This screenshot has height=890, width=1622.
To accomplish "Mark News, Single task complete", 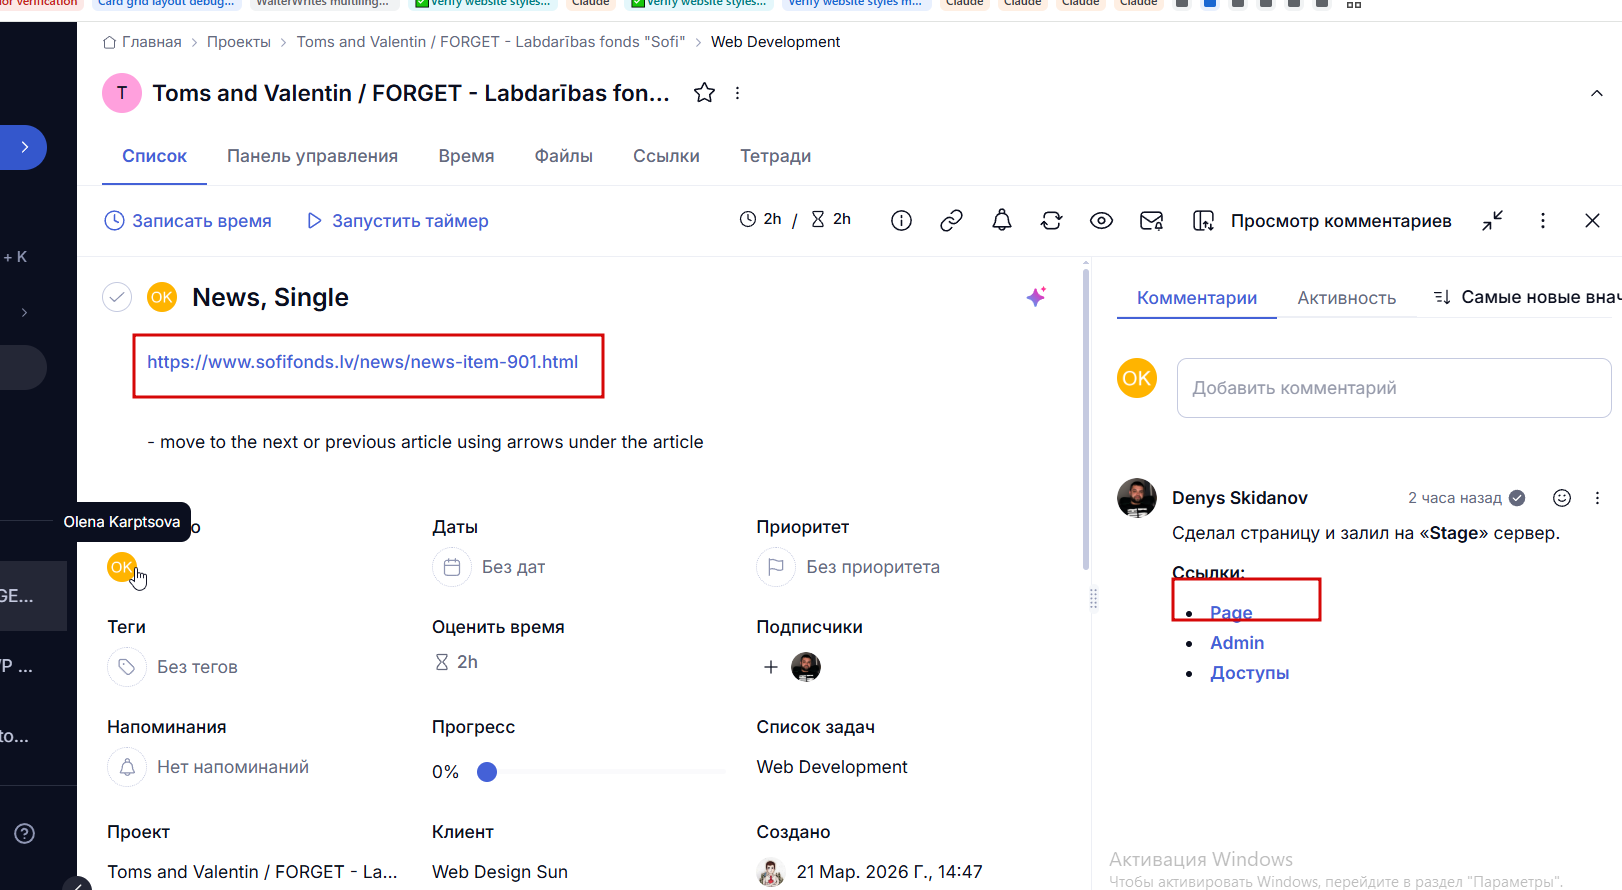I will (x=117, y=297).
